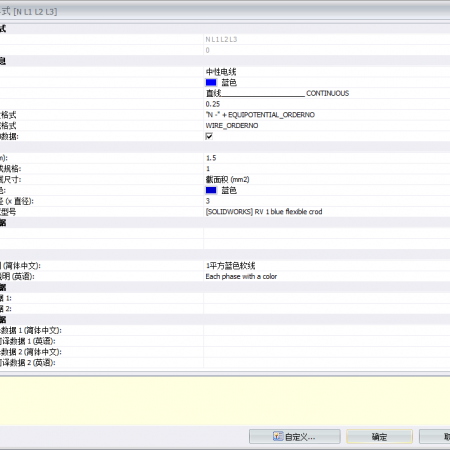Edit the 1平方蓝色软线 description field
This screenshot has width=450, height=450.
click(327, 266)
